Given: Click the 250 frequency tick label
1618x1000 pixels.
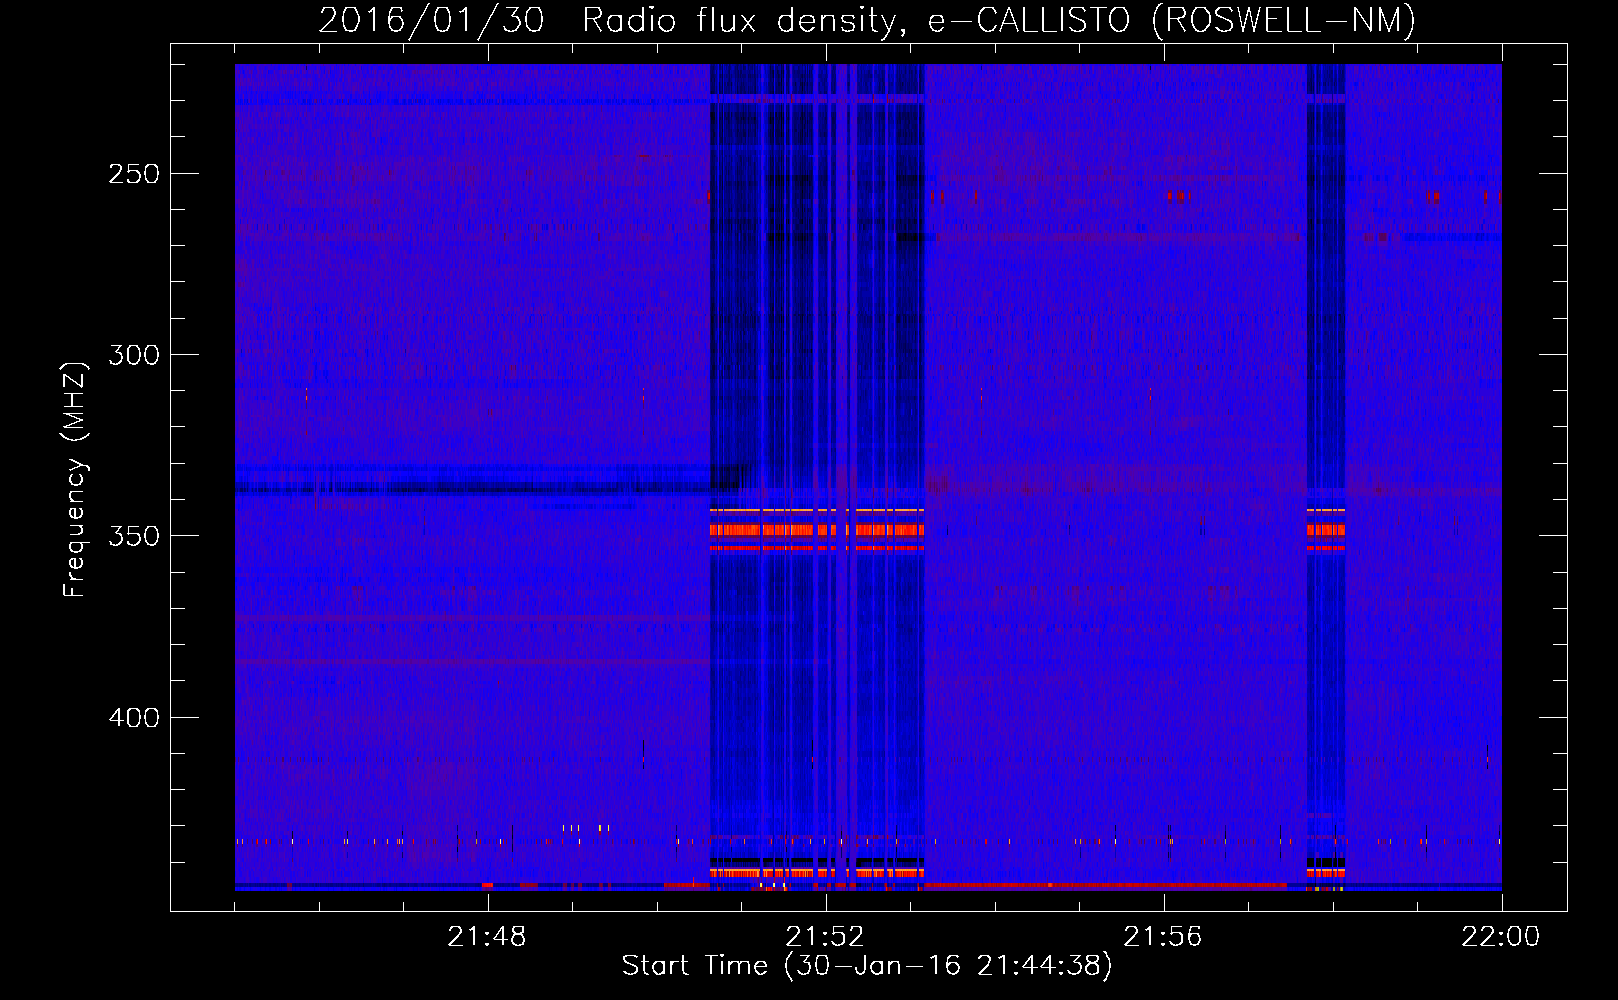Looking at the screenshot, I should [134, 174].
